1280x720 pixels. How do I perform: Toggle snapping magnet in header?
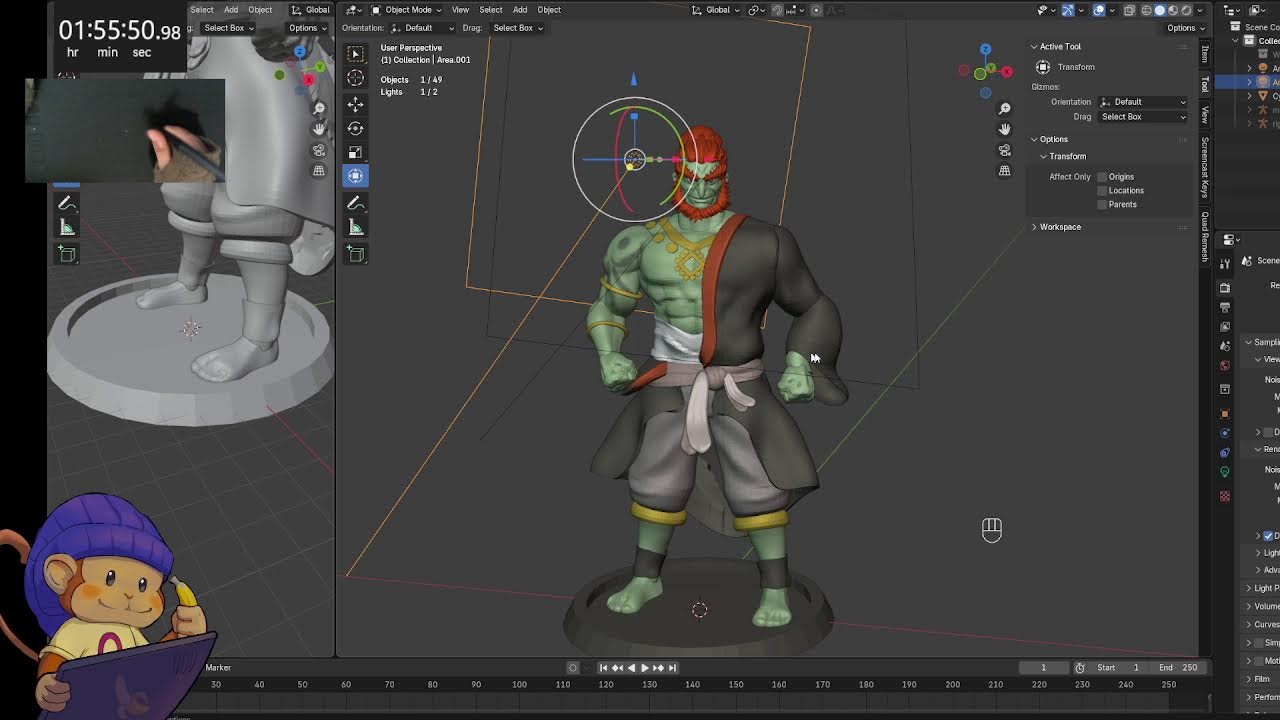coord(777,10)
